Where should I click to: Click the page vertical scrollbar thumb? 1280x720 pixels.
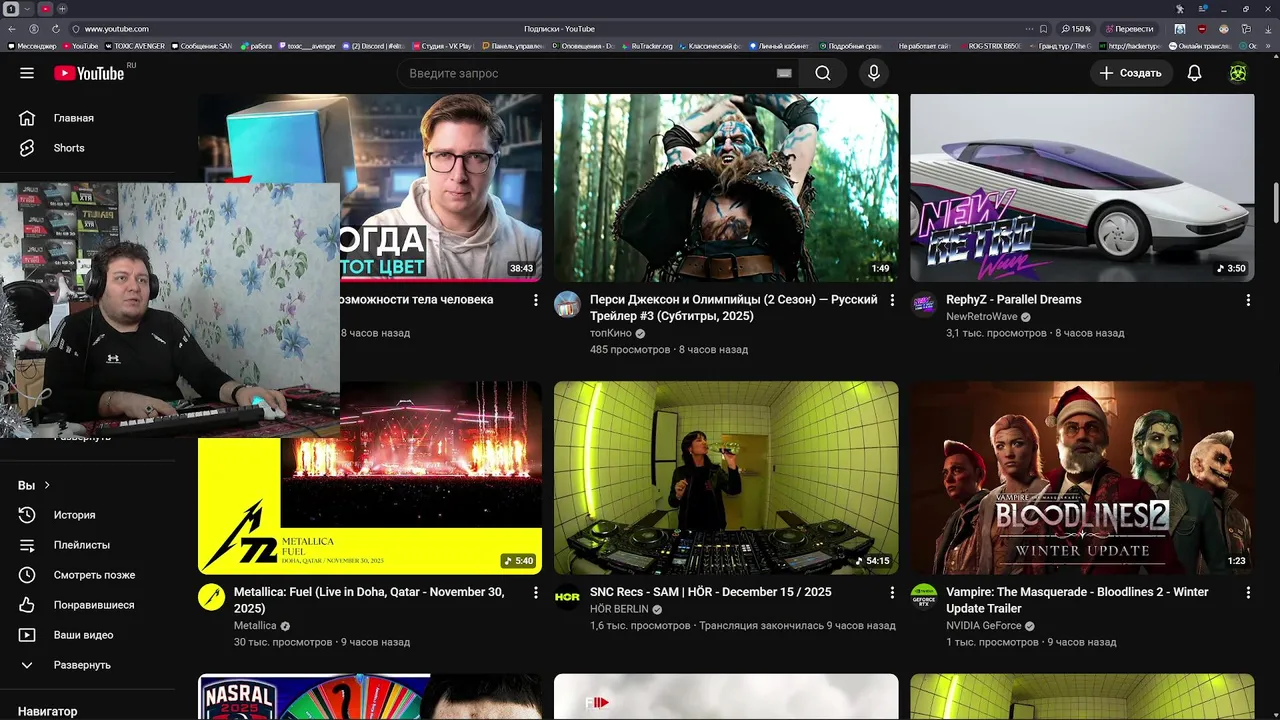[x=1274, y=204]
